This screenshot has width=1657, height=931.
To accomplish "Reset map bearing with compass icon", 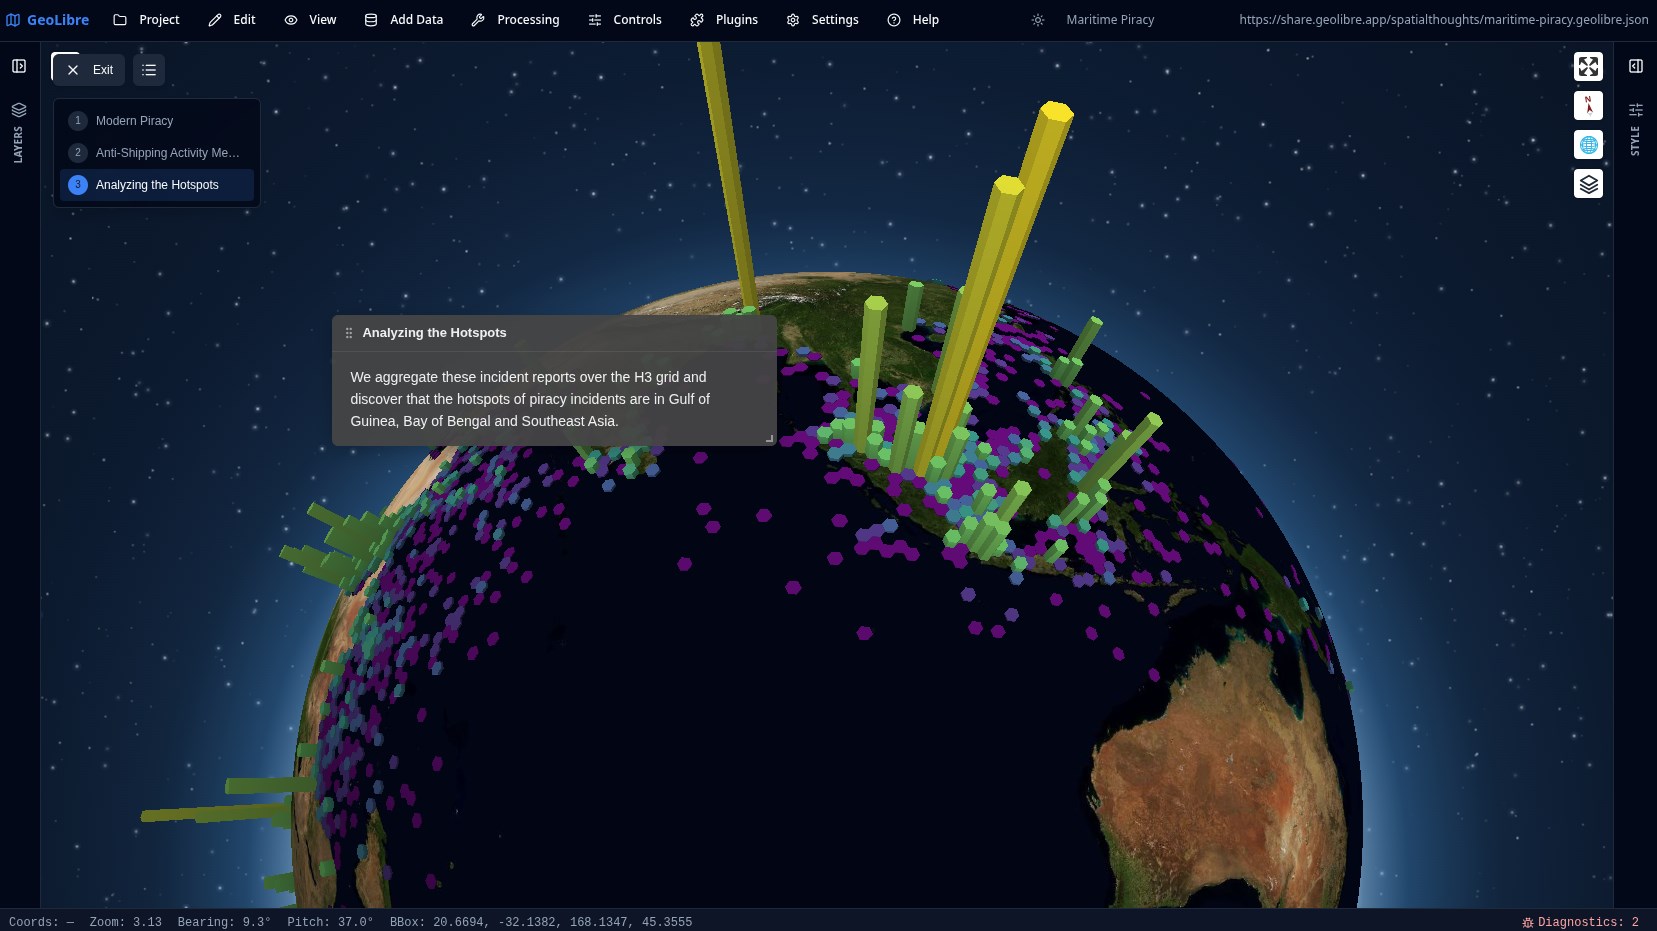I will pyautogui.click(x=1588, y=106).
